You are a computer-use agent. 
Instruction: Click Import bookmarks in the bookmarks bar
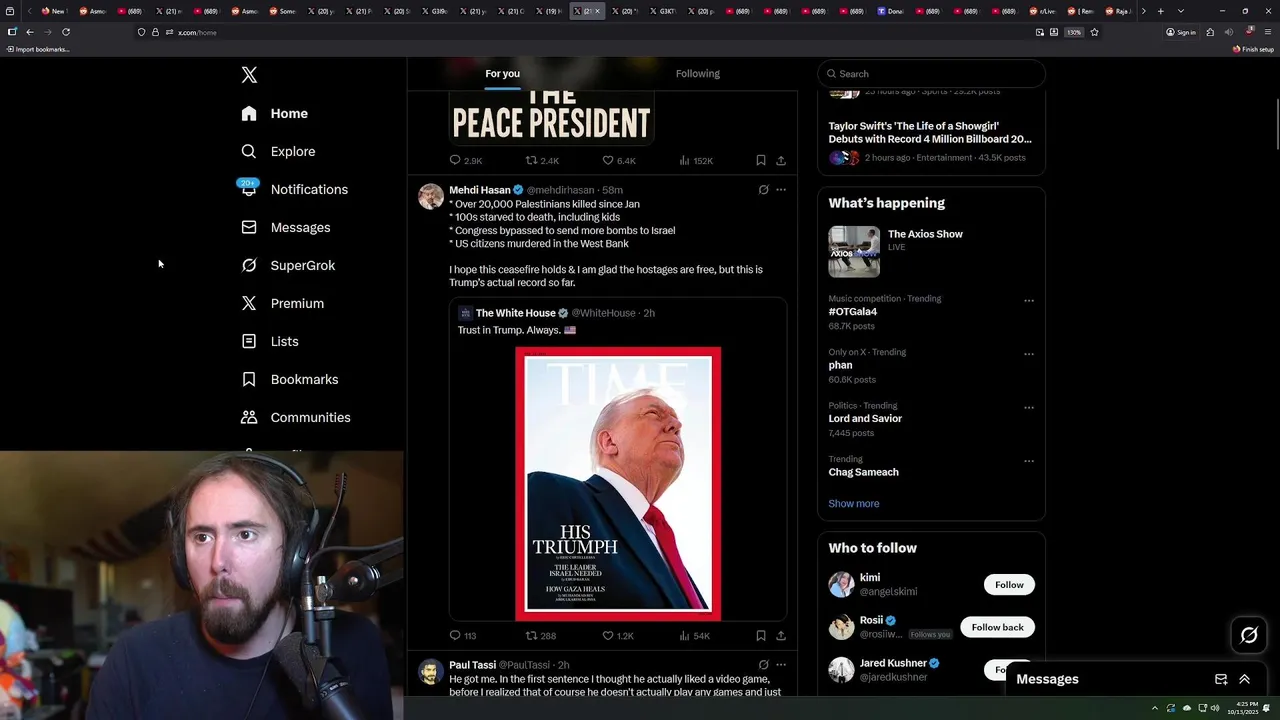point(38,49)
